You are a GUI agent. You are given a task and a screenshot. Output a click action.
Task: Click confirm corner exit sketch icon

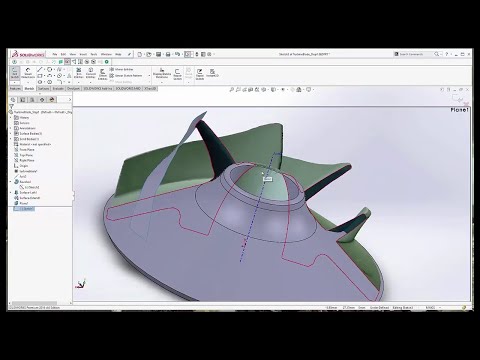tap(457, 98)
